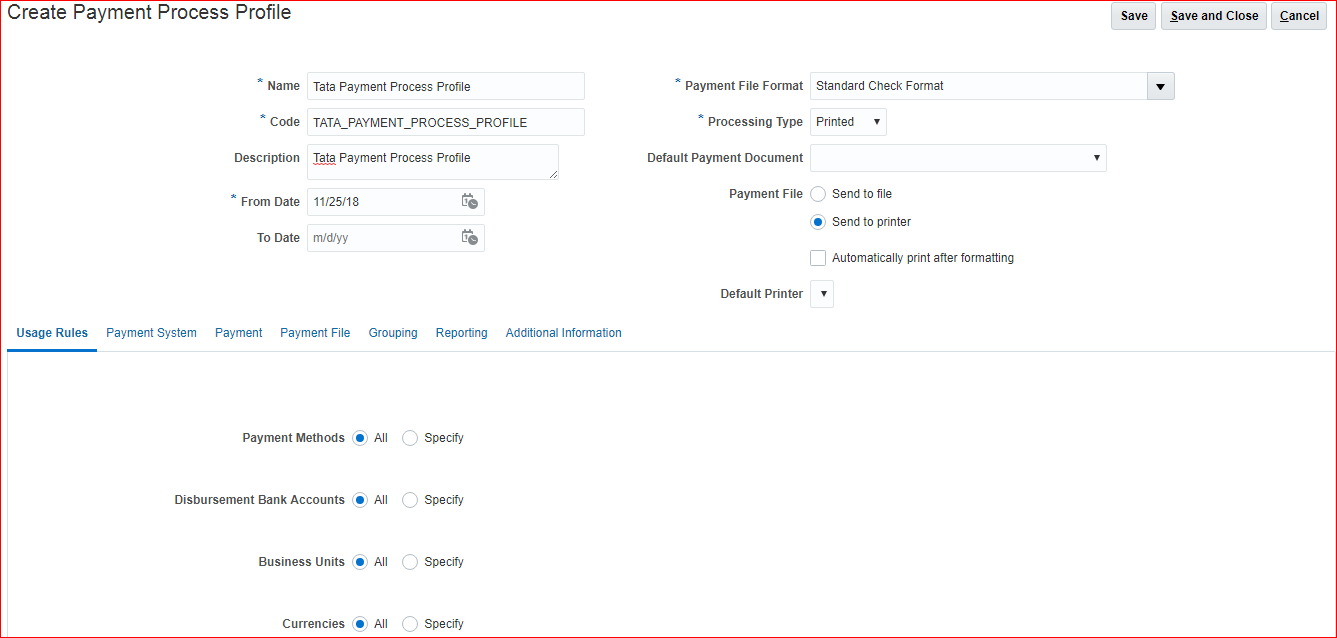Open the To Date calendar picker

point(469,238)
